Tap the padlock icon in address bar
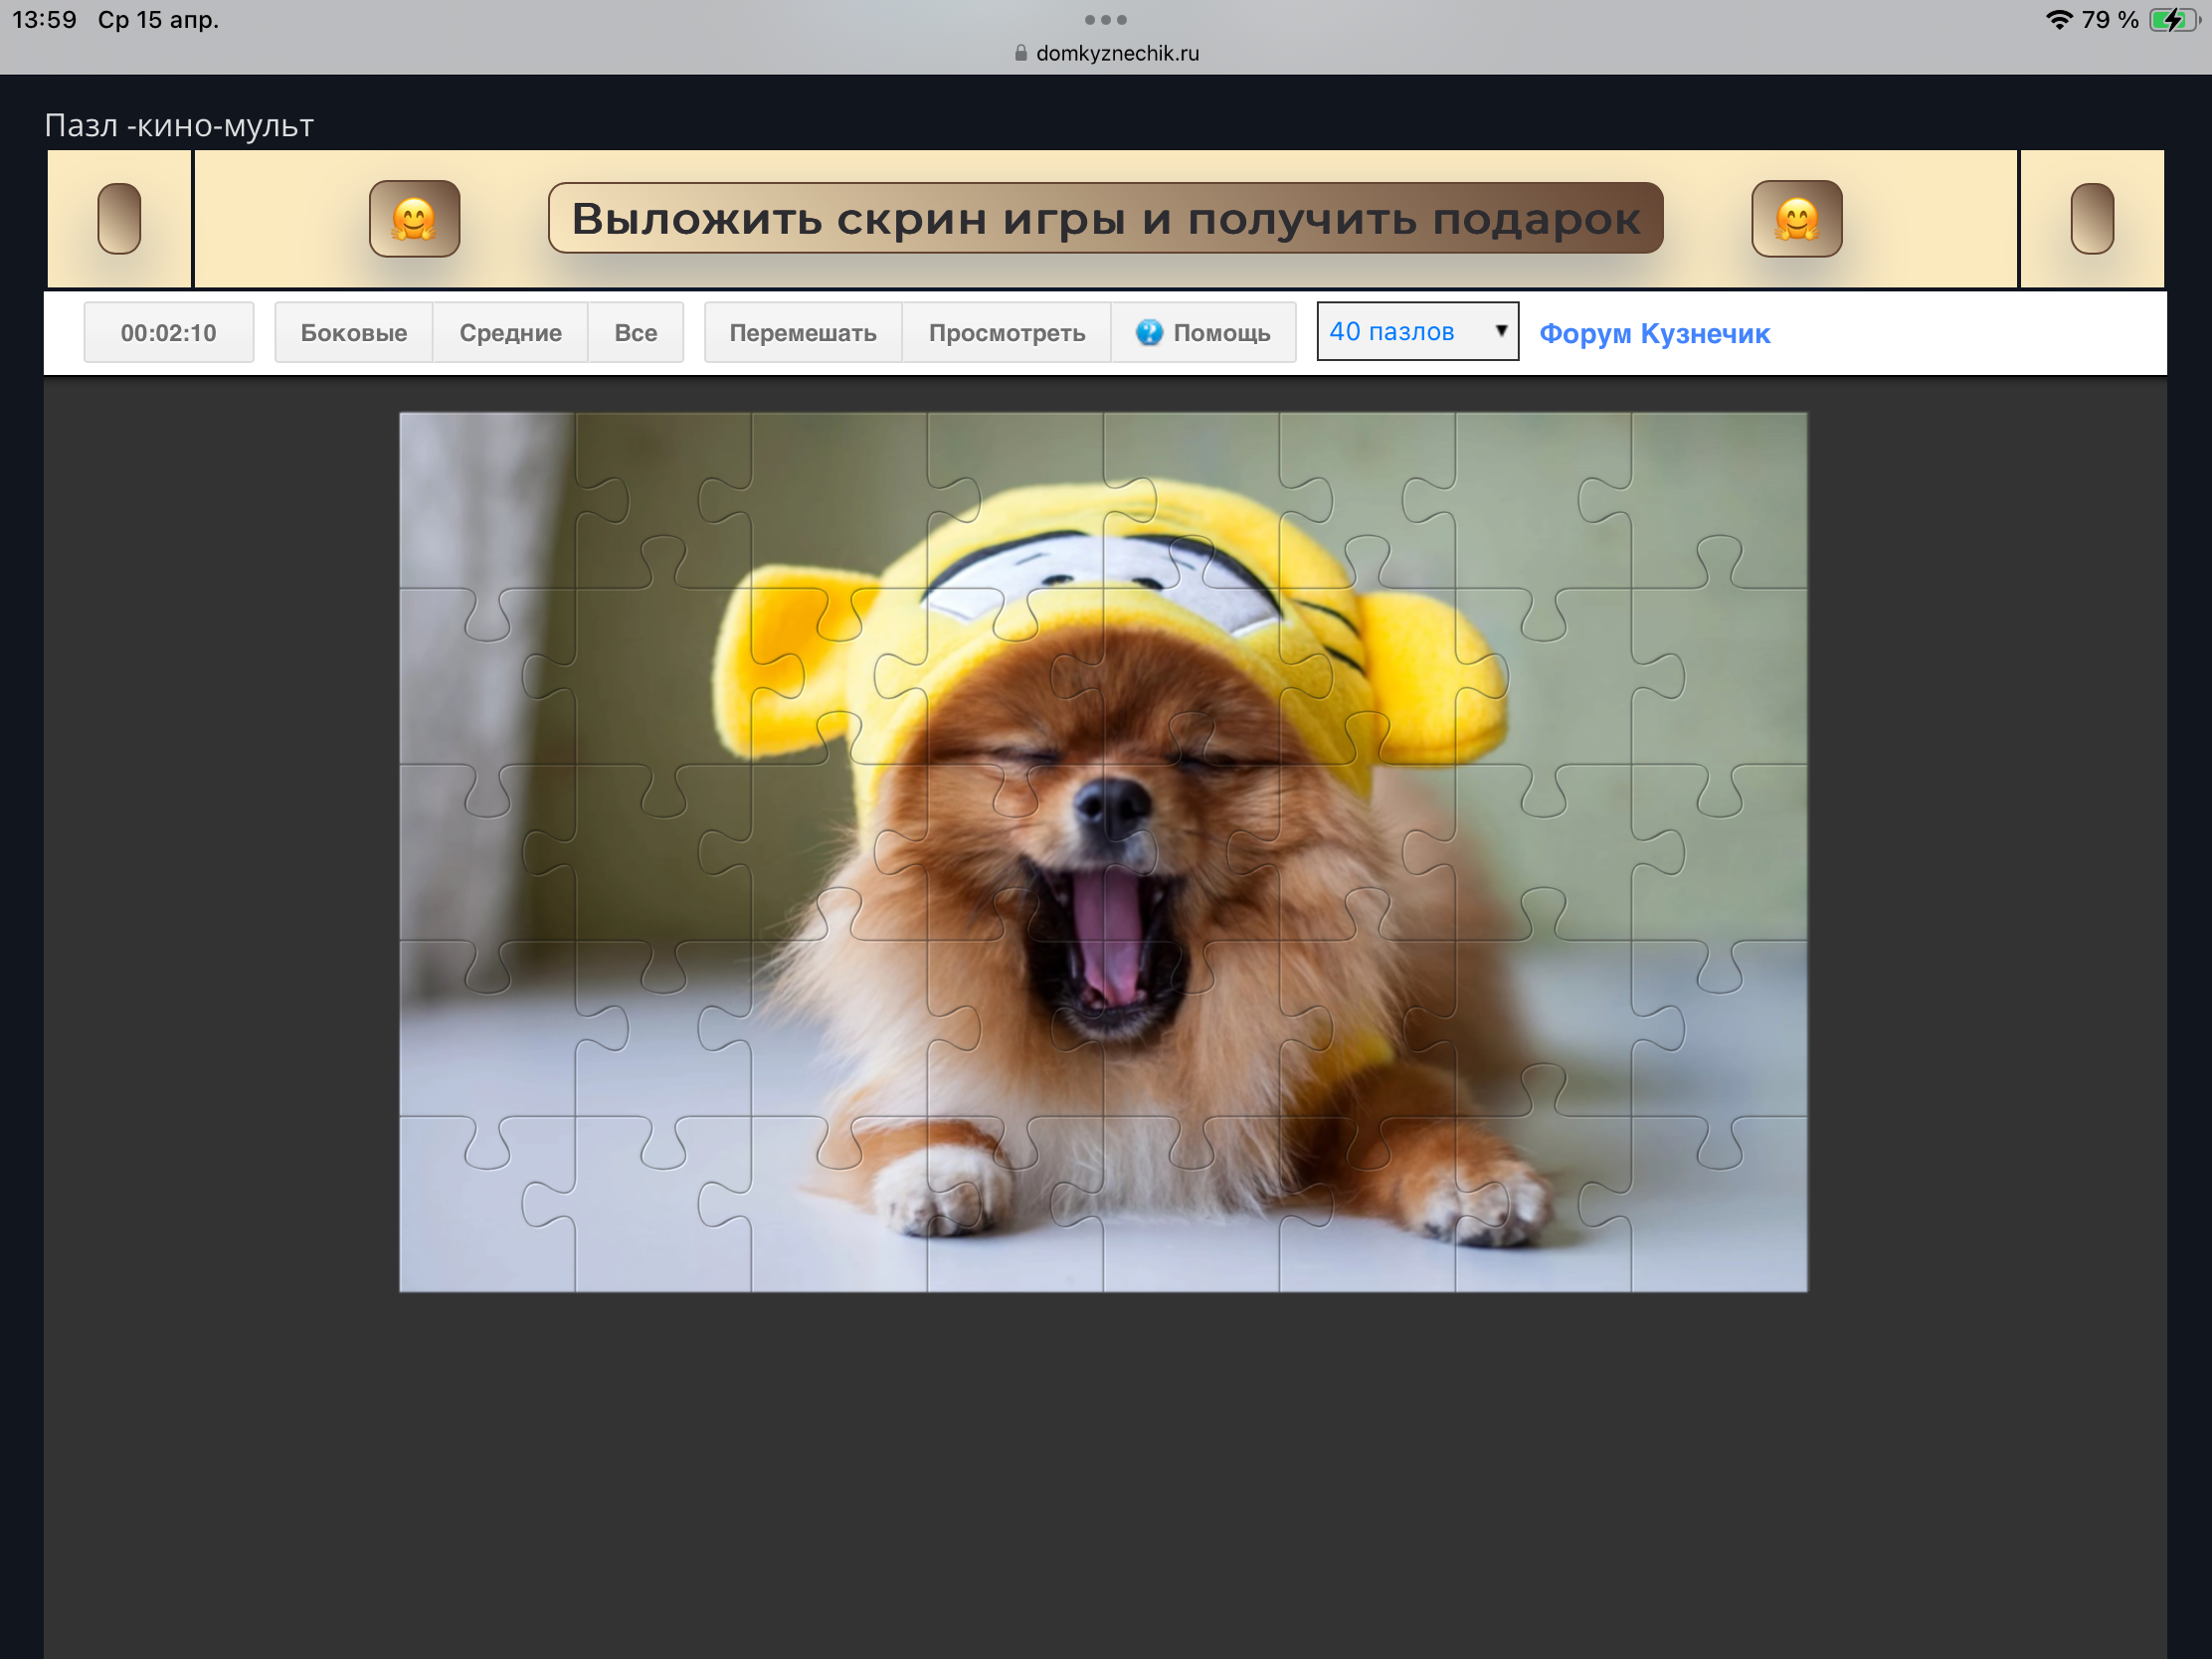The width and height of the screenshot is (2212, 1659). pyautogui.click(x=1020, y=53)
